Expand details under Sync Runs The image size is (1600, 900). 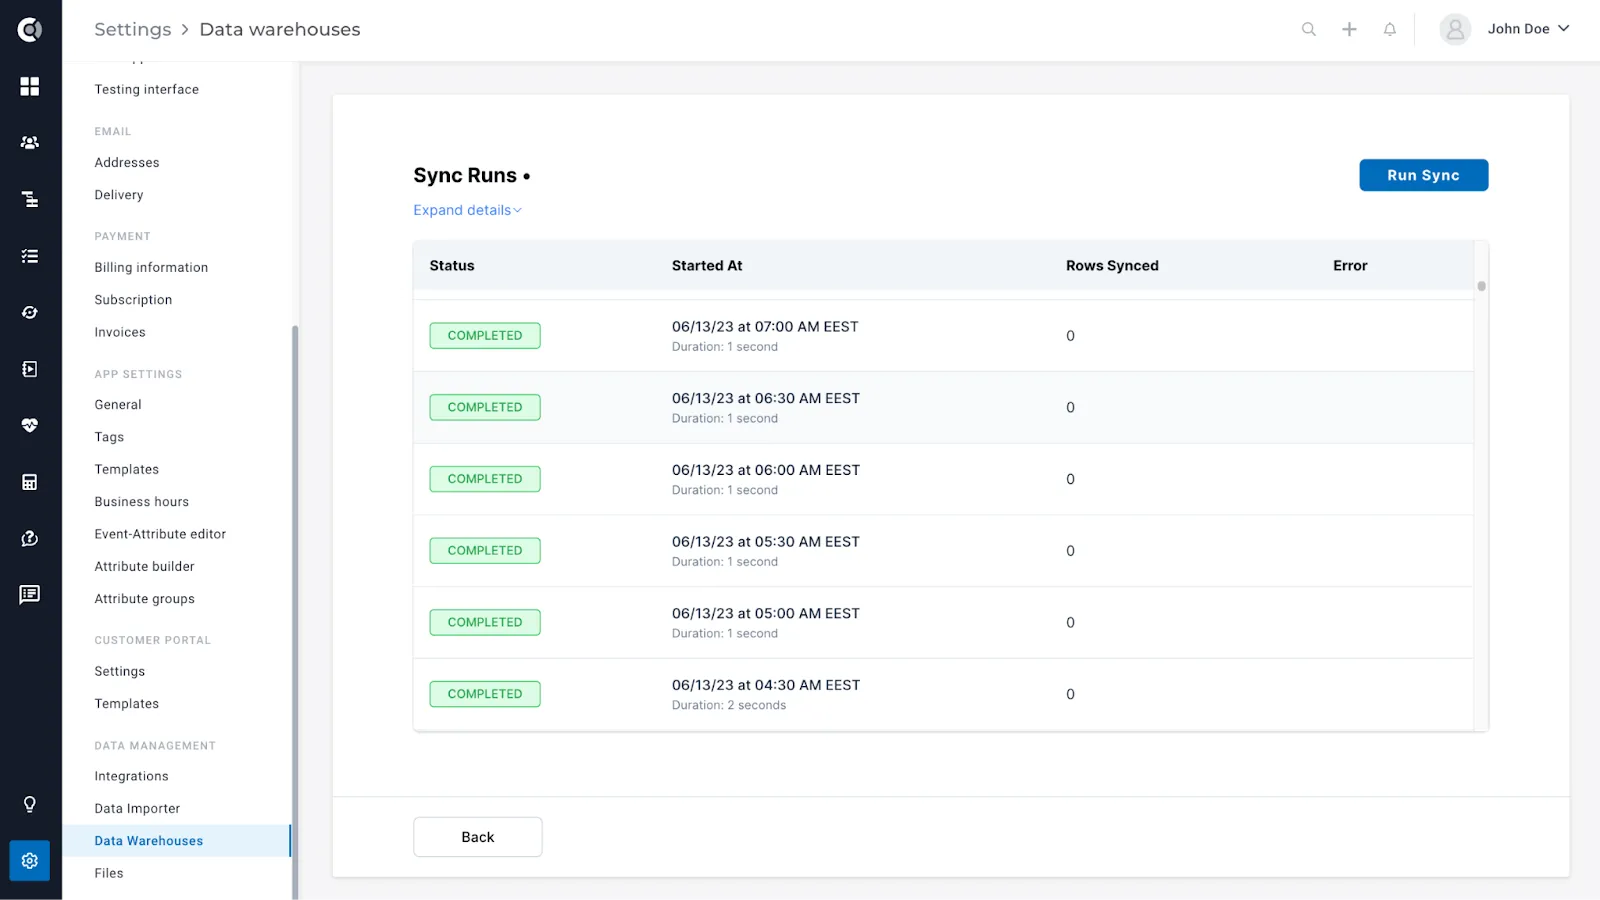tap(467, 210)
